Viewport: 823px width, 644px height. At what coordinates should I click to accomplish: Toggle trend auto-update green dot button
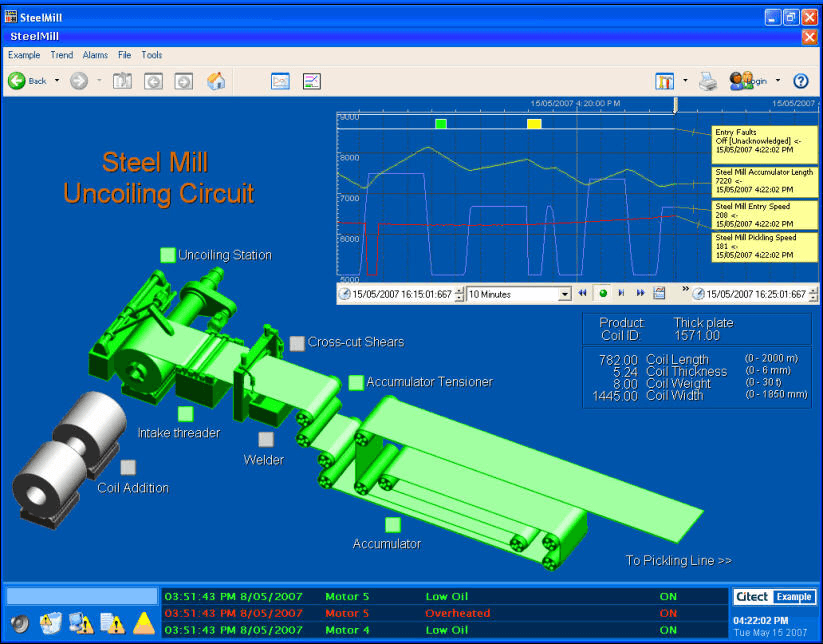coord(603,293)
